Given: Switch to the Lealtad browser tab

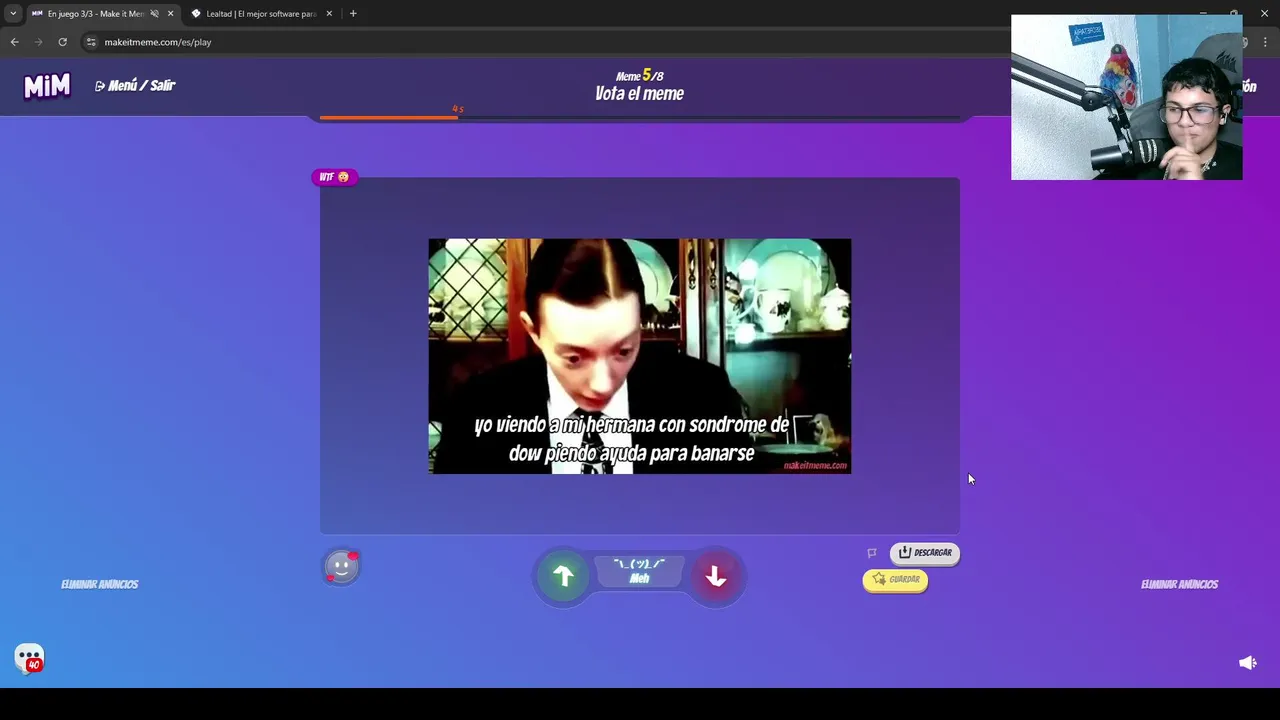Looking at the screenshot, I should (x=260, y=14).
